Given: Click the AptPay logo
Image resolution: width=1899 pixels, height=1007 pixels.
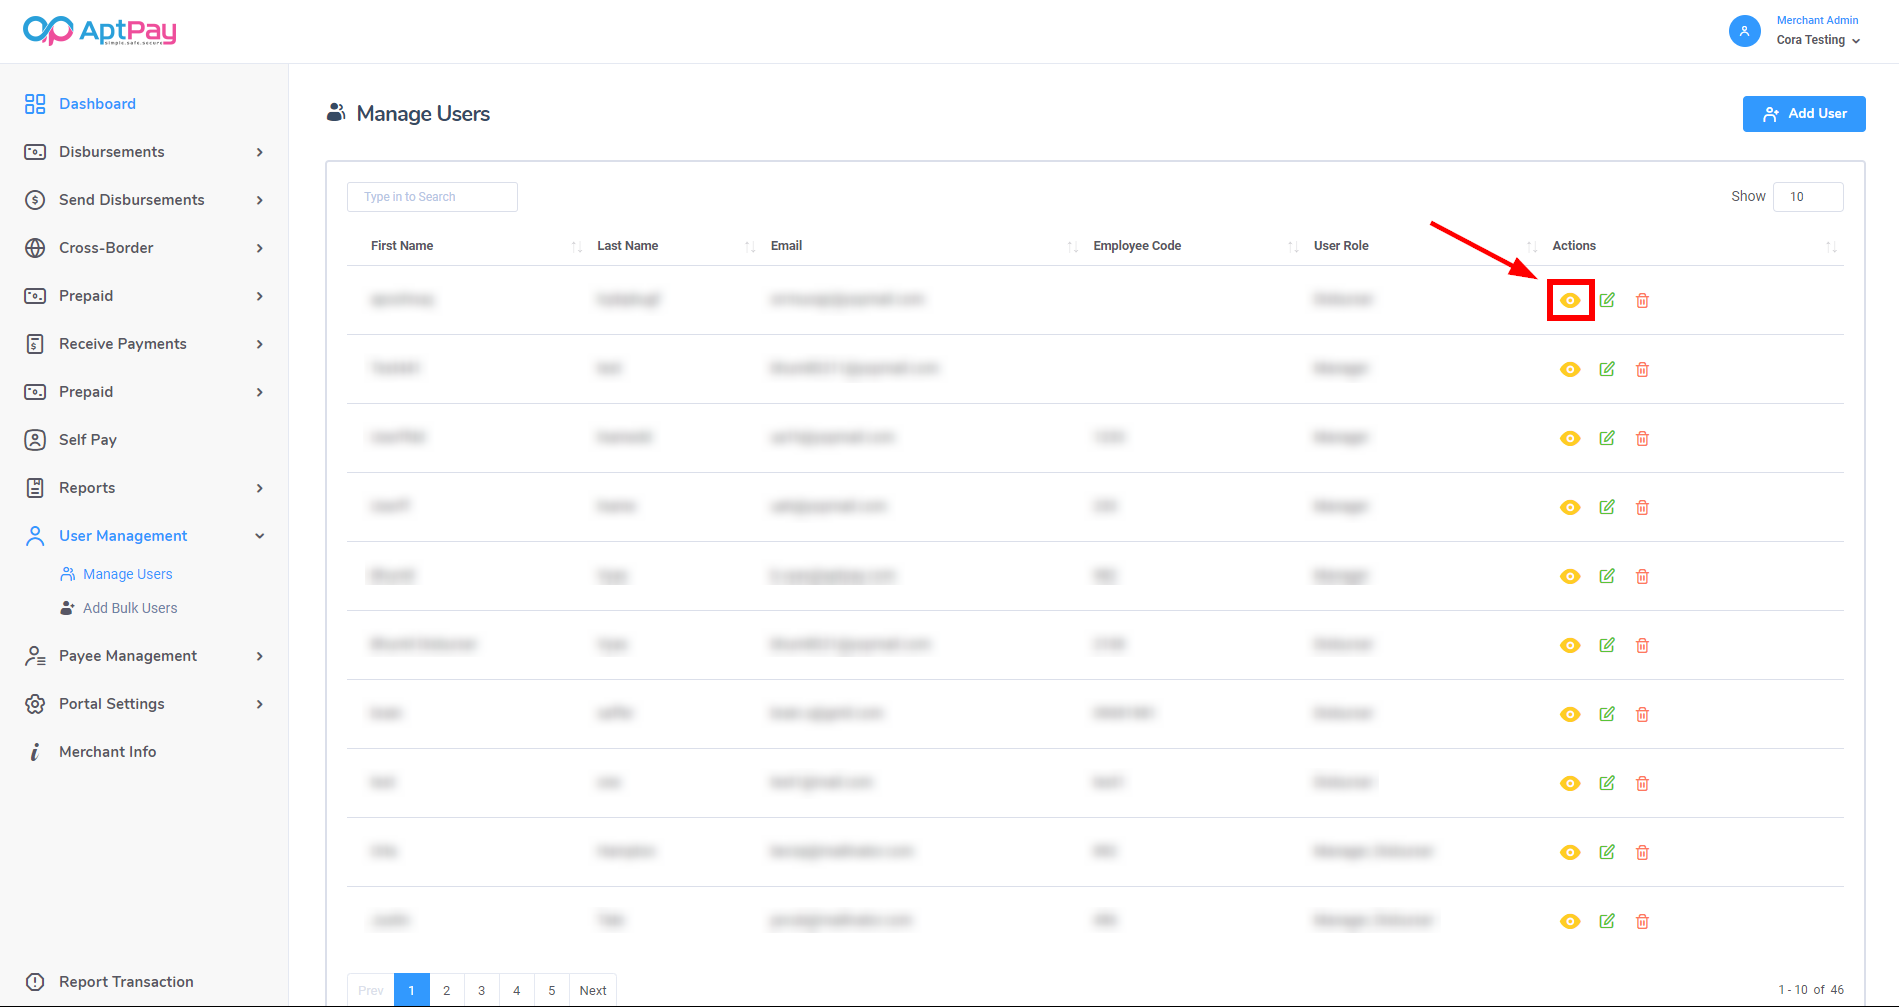Looking at the screenshot, I should pos(100,31).
